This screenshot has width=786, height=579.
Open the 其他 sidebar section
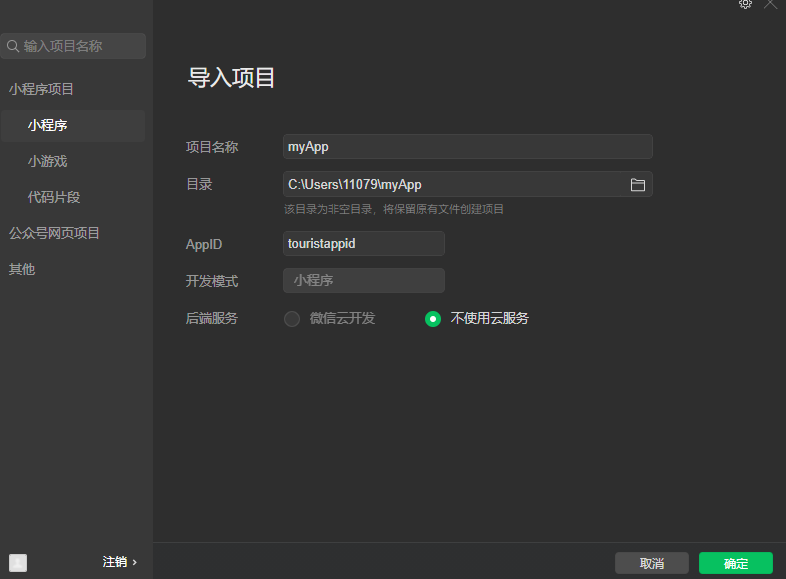point(22,269)
